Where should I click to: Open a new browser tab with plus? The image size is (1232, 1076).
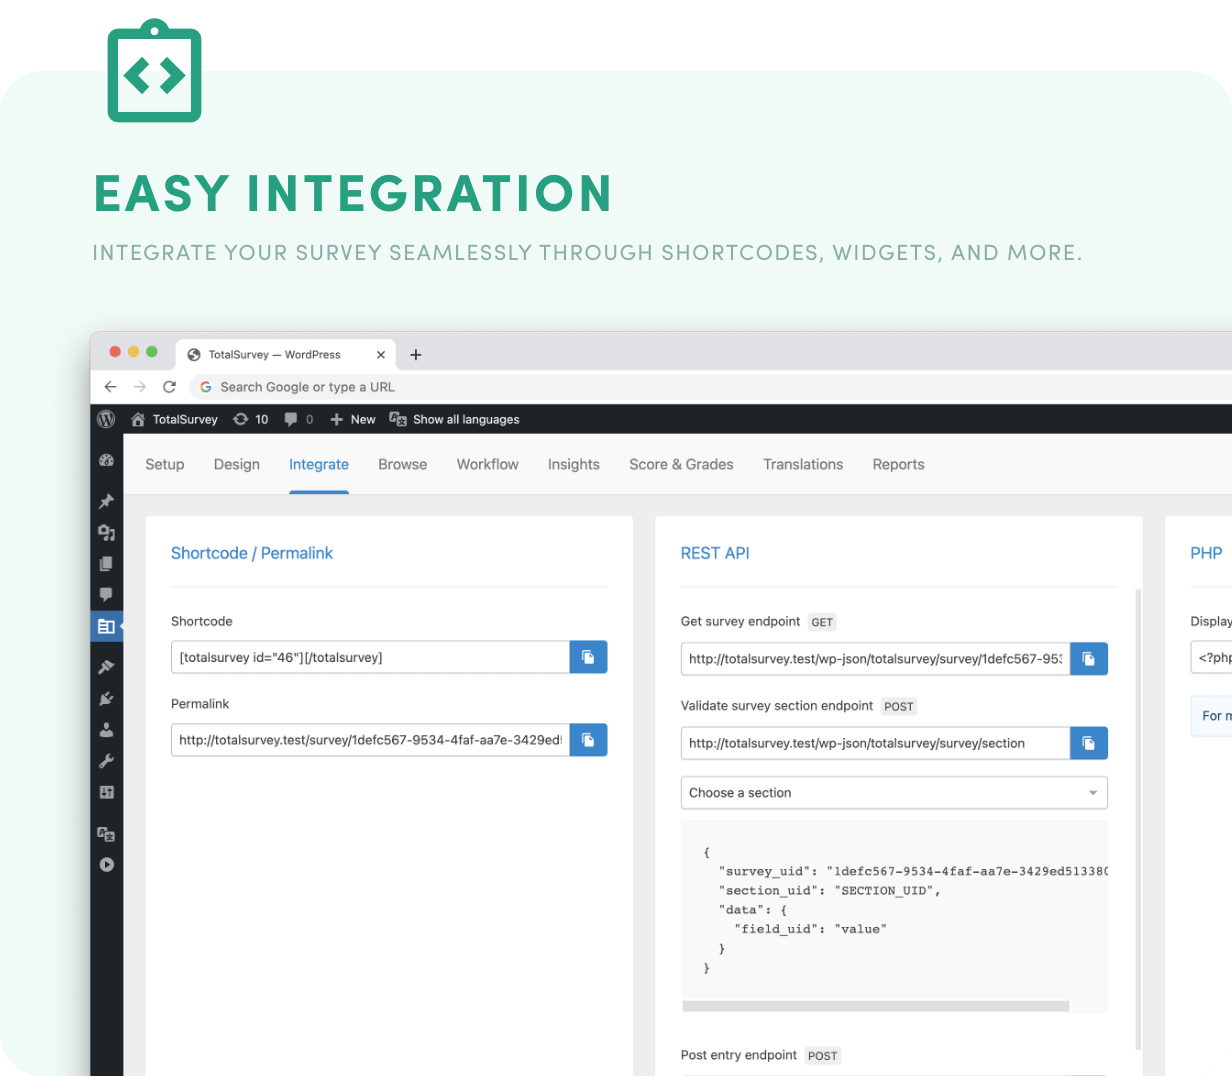tap(416, 355)
